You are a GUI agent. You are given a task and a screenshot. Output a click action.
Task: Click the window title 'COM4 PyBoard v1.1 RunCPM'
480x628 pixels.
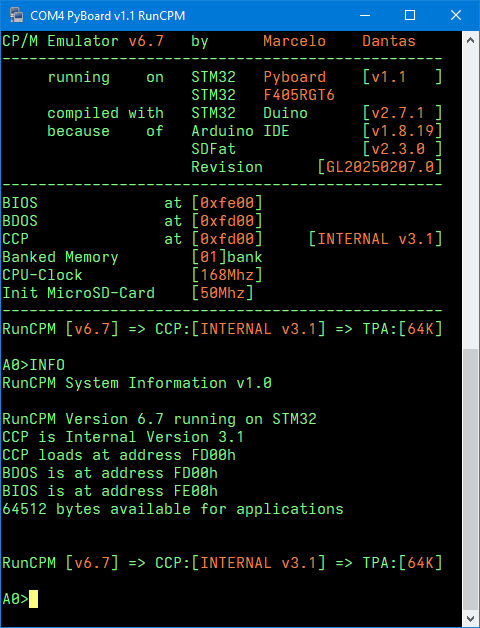(x=107, y=16)
